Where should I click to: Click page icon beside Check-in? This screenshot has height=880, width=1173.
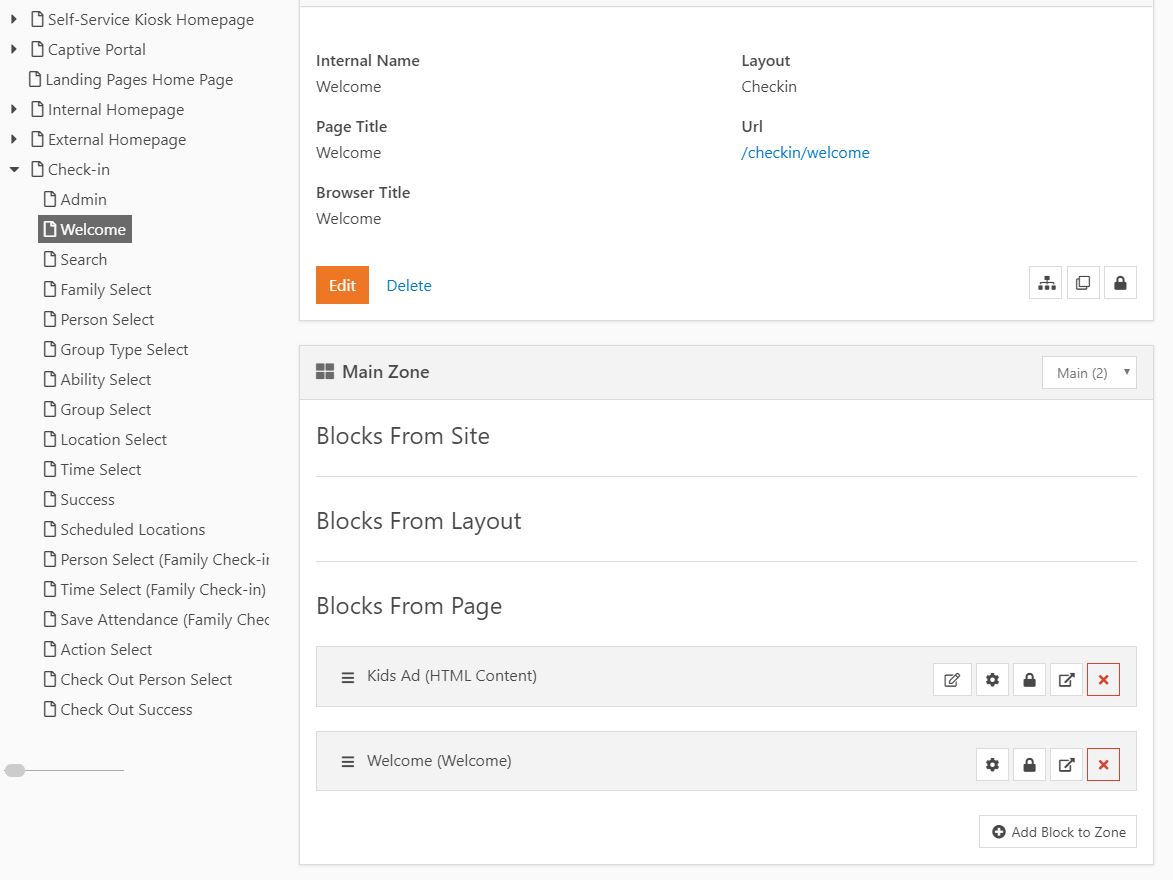(x=37, y=169)
